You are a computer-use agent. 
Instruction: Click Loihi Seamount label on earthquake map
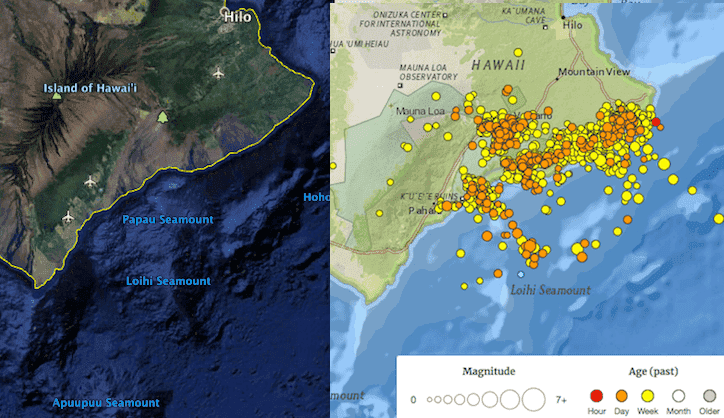tap(550, 290)
